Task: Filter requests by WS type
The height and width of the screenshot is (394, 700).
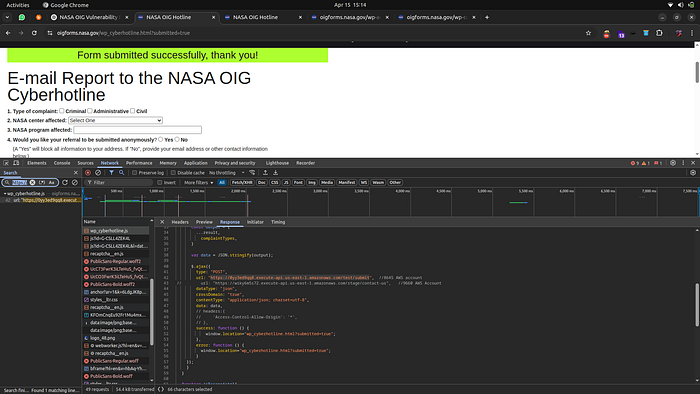Action: (x=364, y=182)
